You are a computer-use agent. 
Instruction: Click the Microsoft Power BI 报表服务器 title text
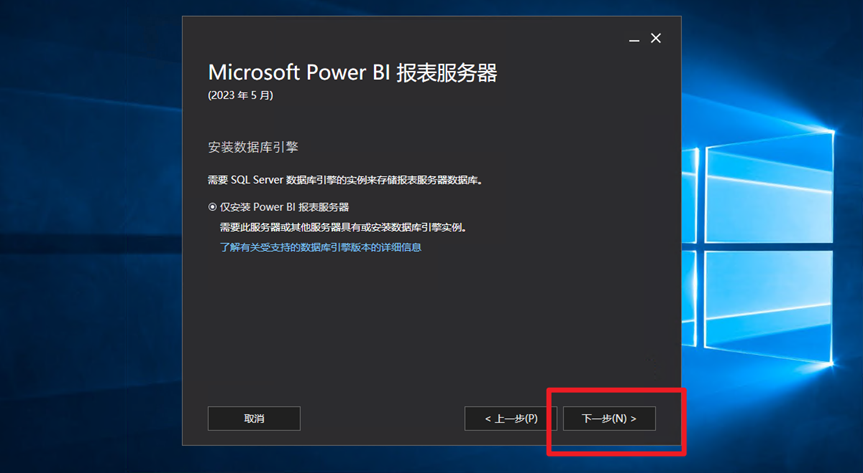(x=352, y=73)
